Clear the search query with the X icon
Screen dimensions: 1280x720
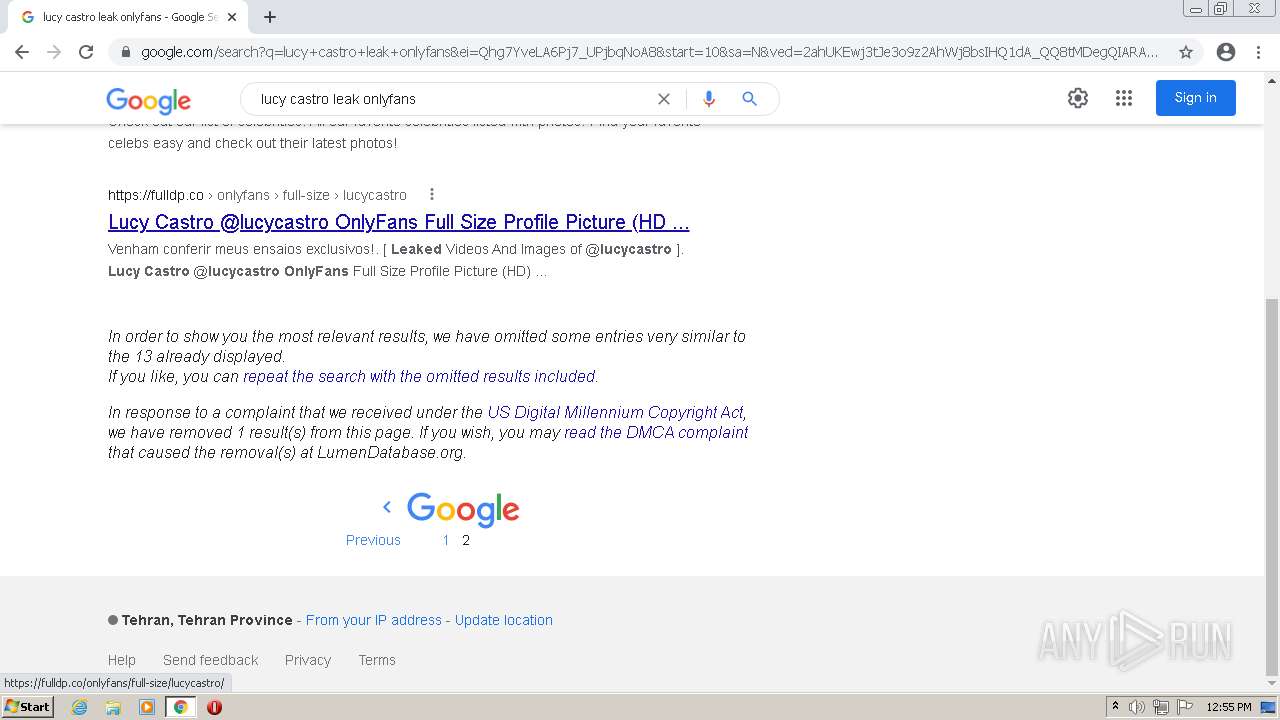(664, 99)
